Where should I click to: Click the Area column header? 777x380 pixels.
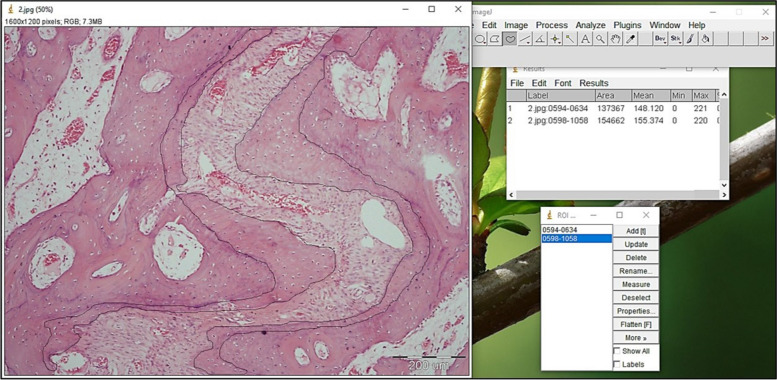point(613,96)
